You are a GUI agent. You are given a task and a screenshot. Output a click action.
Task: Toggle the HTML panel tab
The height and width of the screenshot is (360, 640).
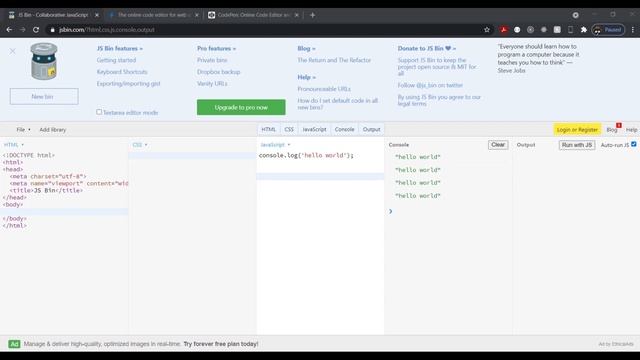[268, 129]
